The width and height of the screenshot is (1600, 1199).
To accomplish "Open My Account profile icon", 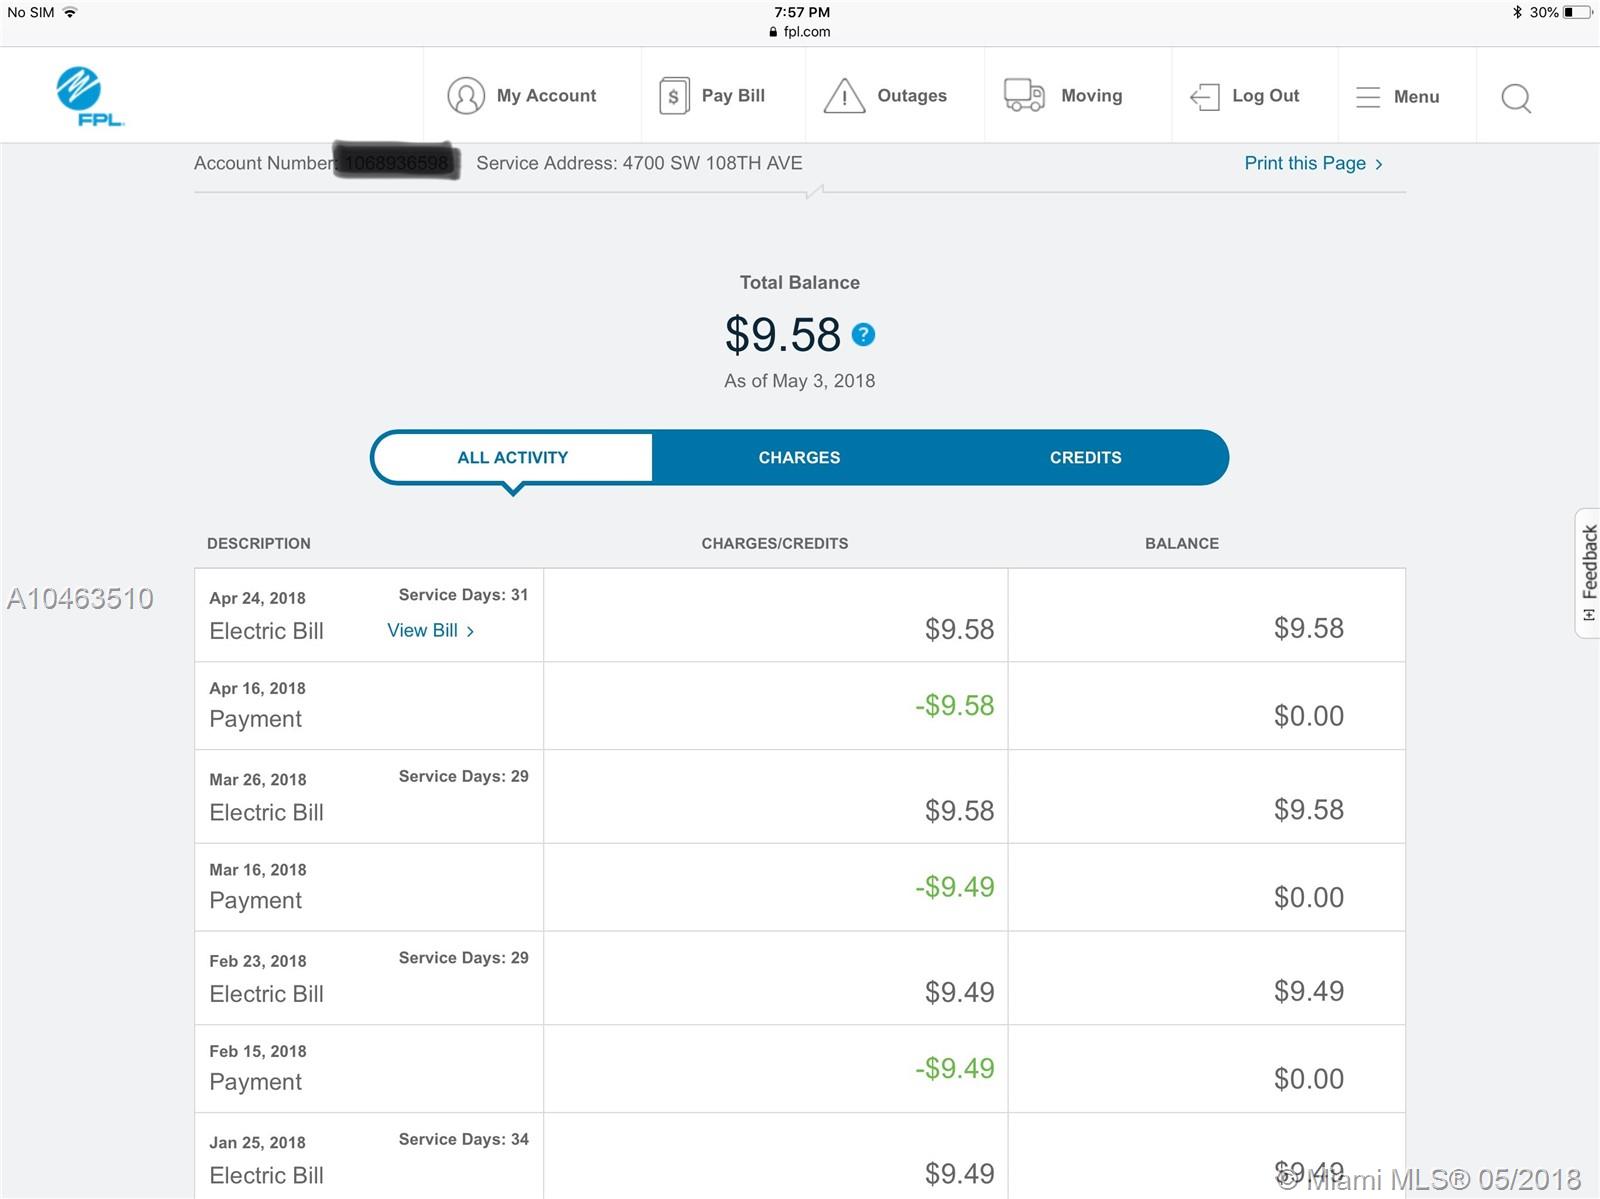I will (466, 96).
